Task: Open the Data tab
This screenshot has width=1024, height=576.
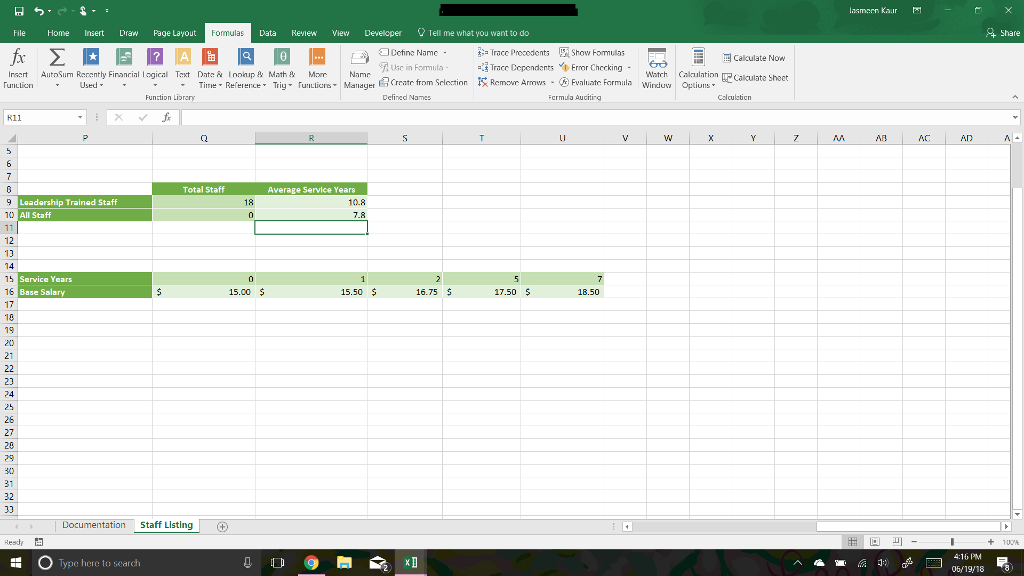Action: pyautogui.click(x=267, y=33)
